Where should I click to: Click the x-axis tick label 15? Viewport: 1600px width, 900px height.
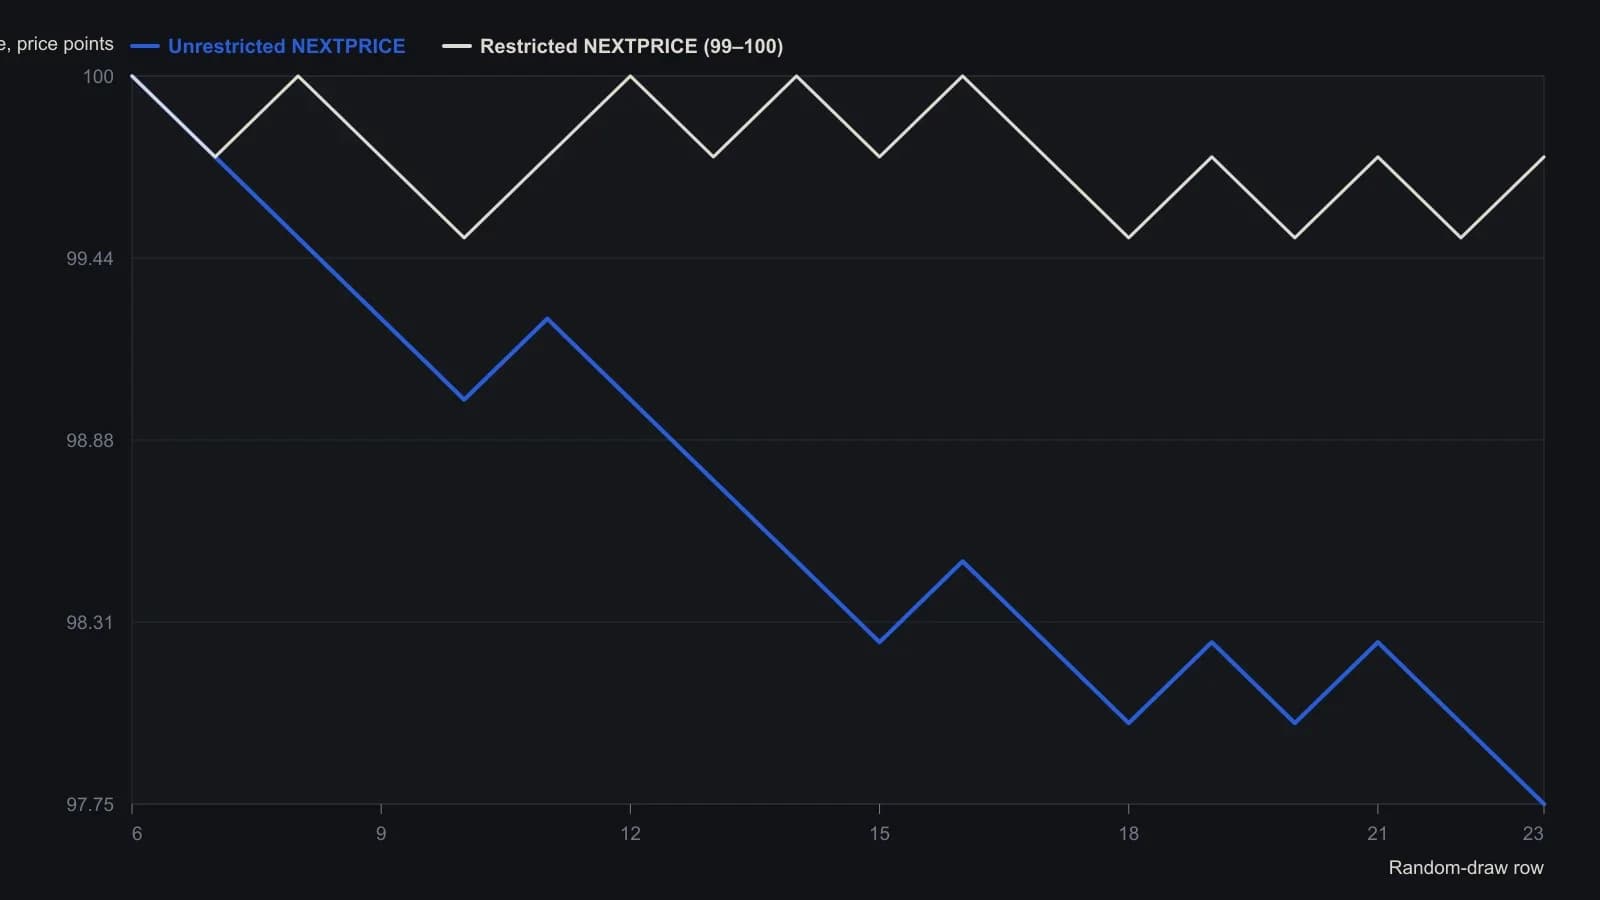click(879, 834)
